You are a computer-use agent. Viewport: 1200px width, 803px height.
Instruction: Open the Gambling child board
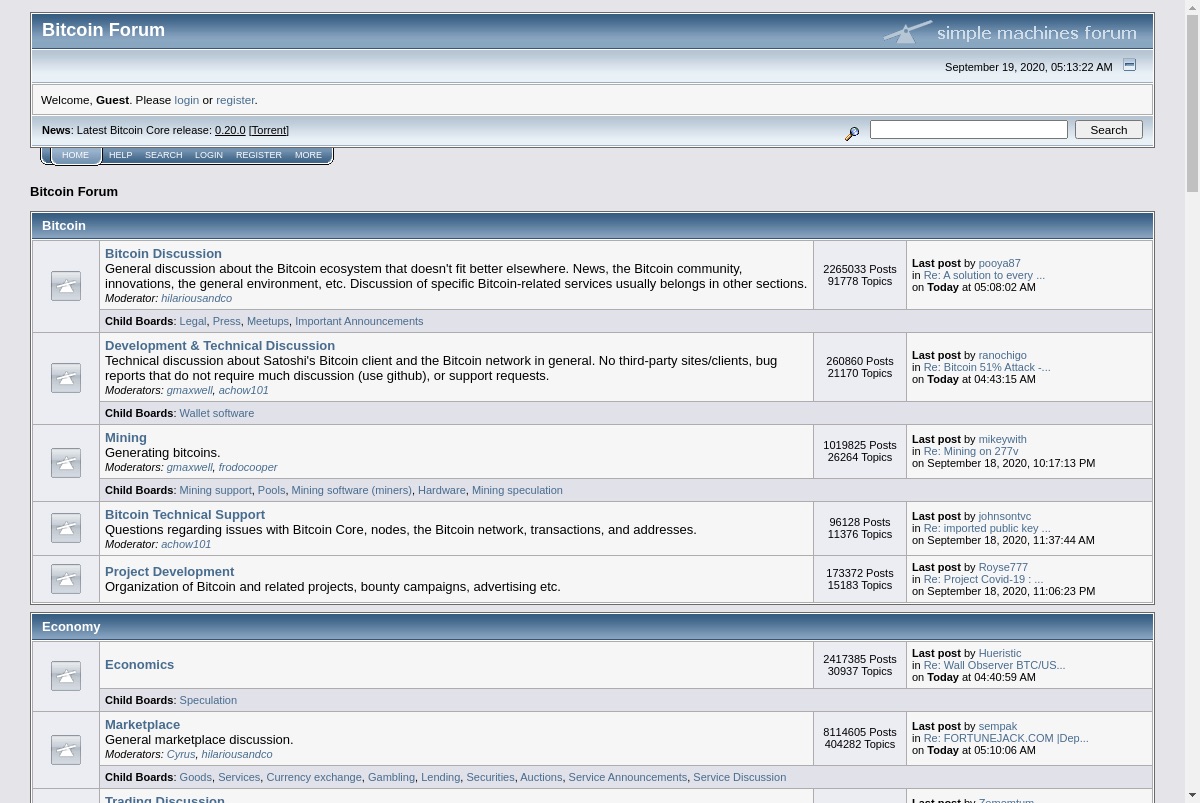pyautogui.click(x=391, y=777)
